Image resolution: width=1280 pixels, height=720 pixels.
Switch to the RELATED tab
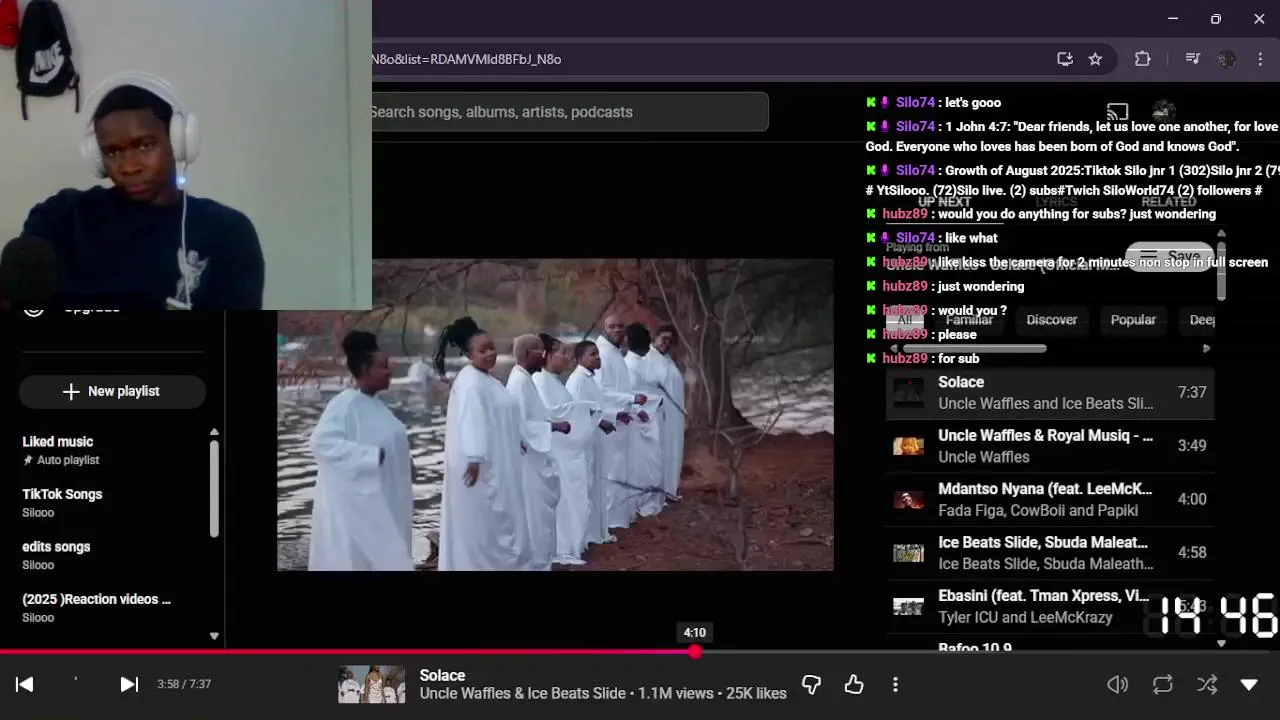[1169, 202]
